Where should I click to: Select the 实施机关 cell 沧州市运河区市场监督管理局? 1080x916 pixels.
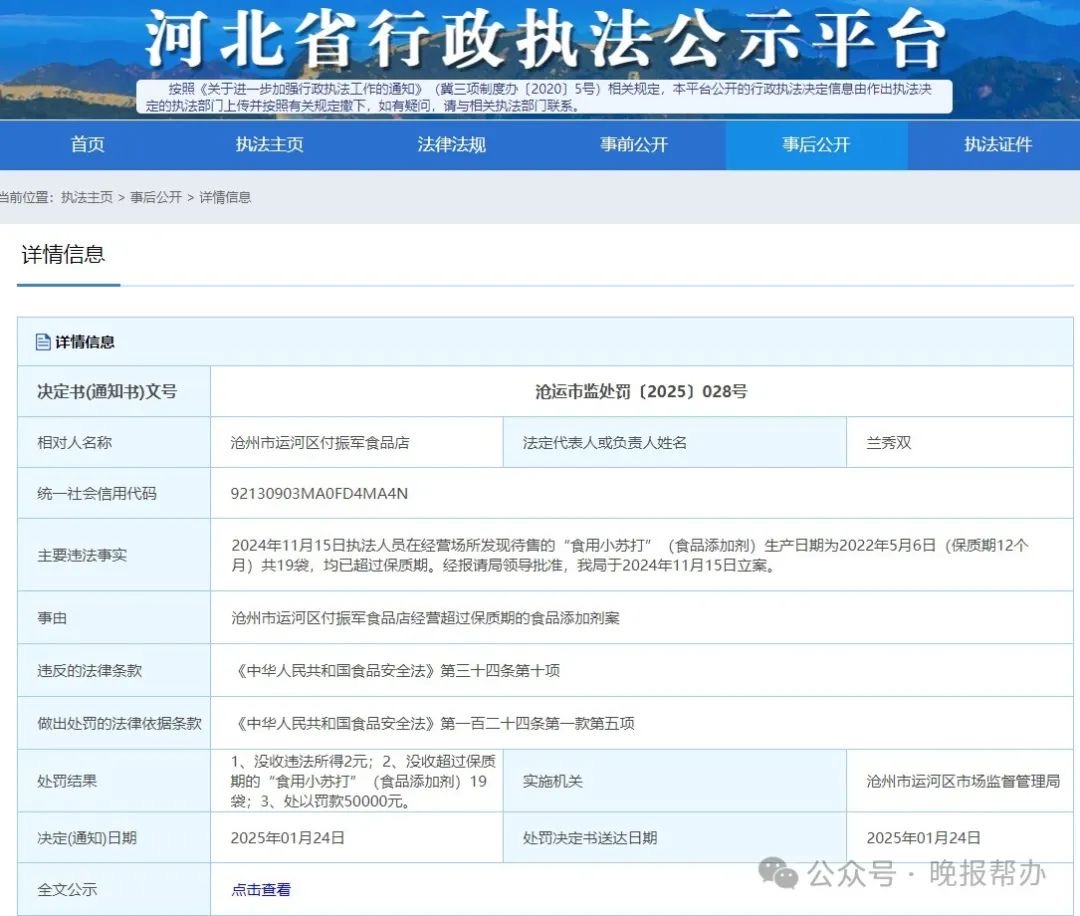click(961, 782)
